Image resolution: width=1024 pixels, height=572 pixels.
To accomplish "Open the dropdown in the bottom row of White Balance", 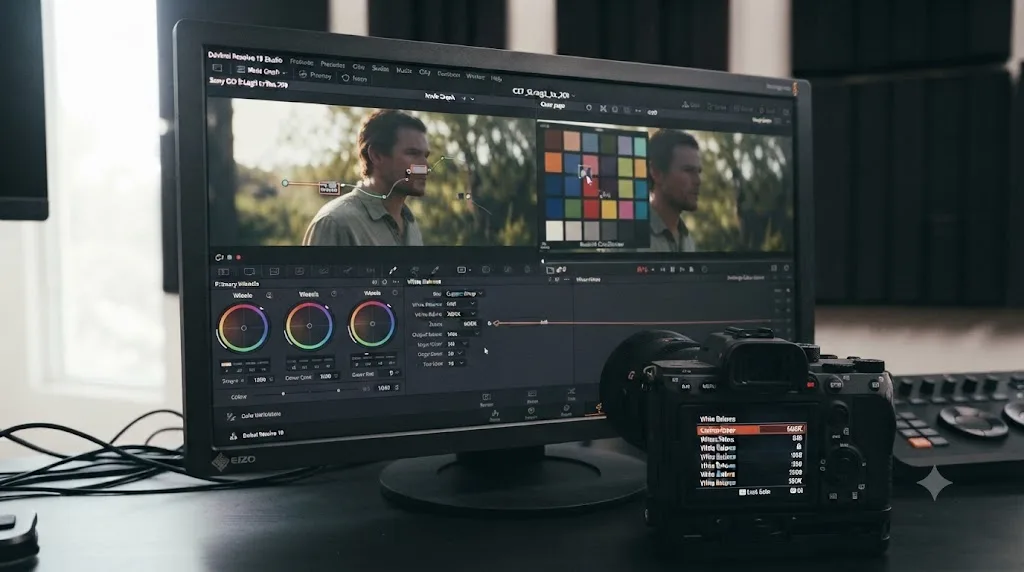I will [456, 363].
